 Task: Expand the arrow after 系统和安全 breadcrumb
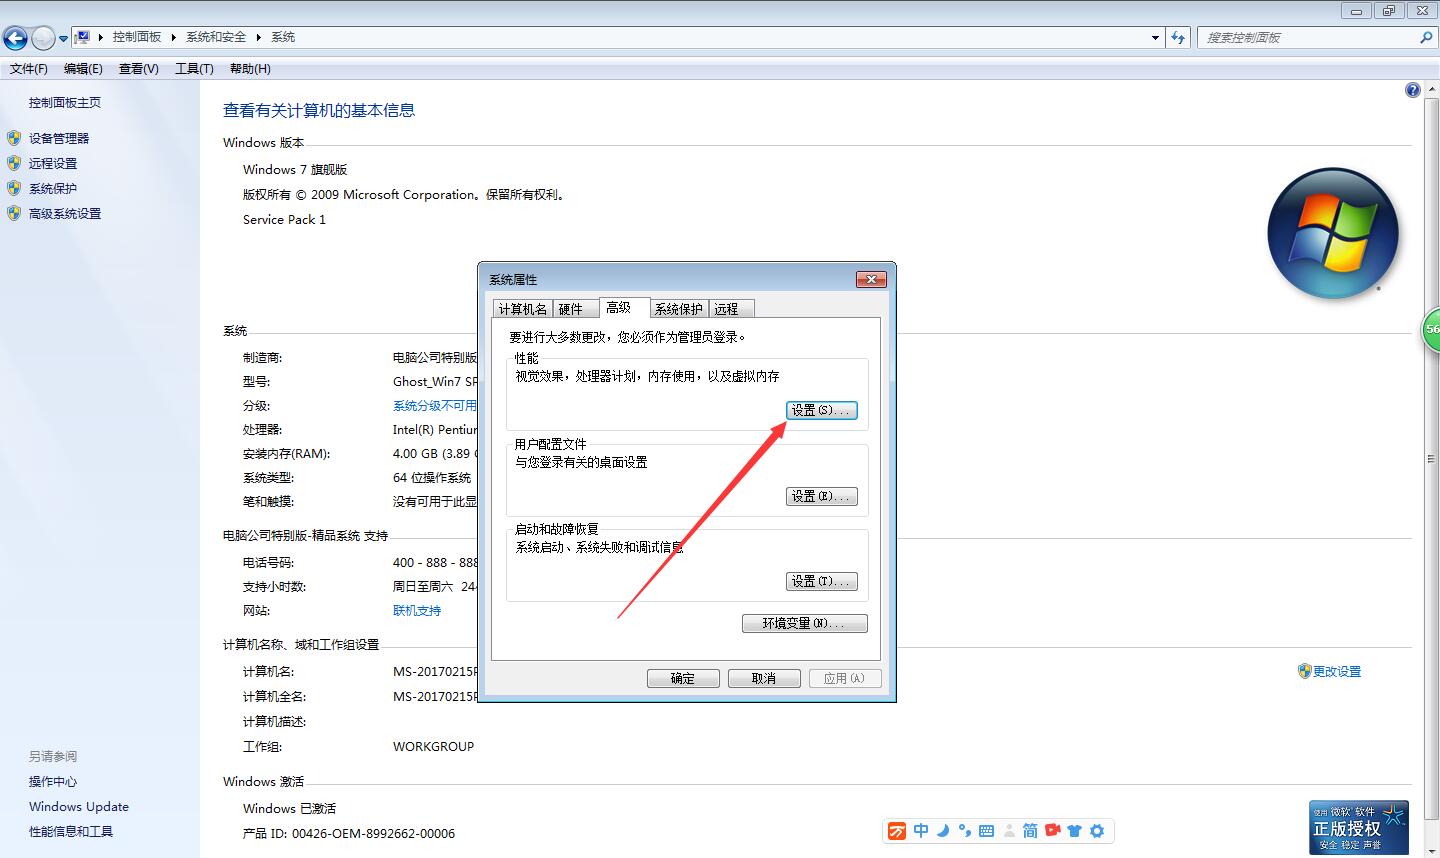(x=259, y=37)
